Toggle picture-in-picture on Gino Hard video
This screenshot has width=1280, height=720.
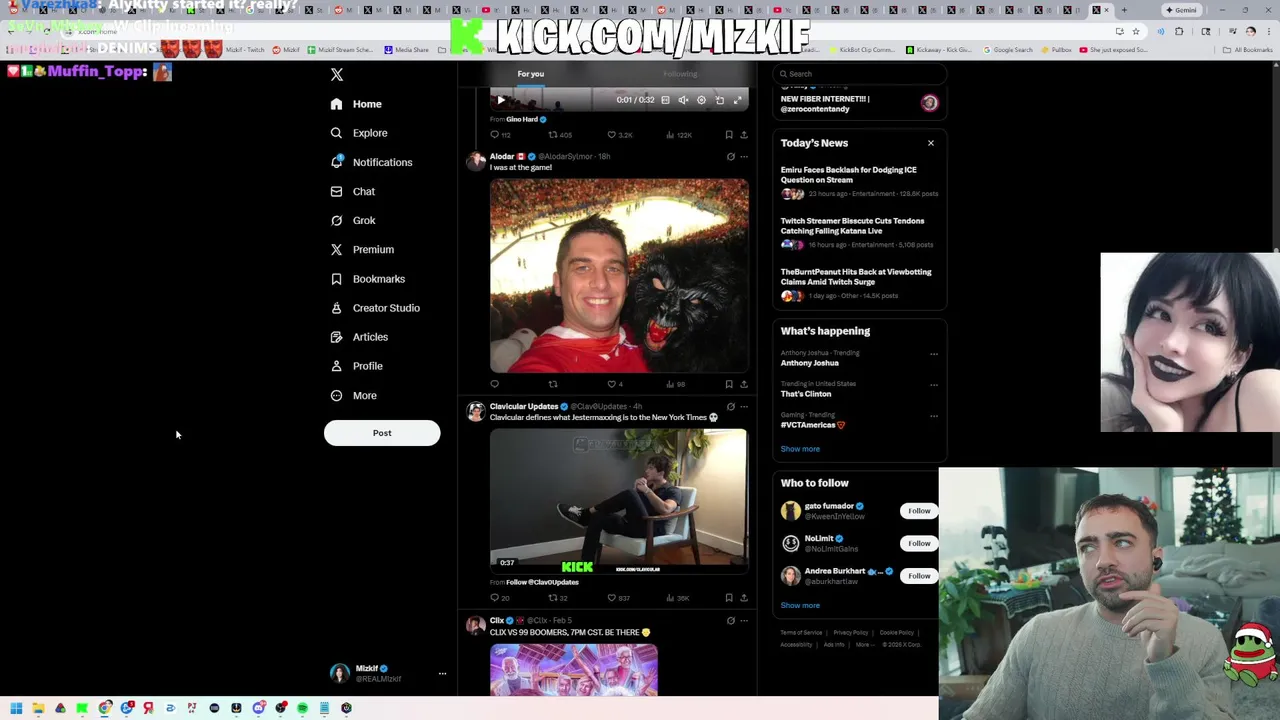(720, 100)
